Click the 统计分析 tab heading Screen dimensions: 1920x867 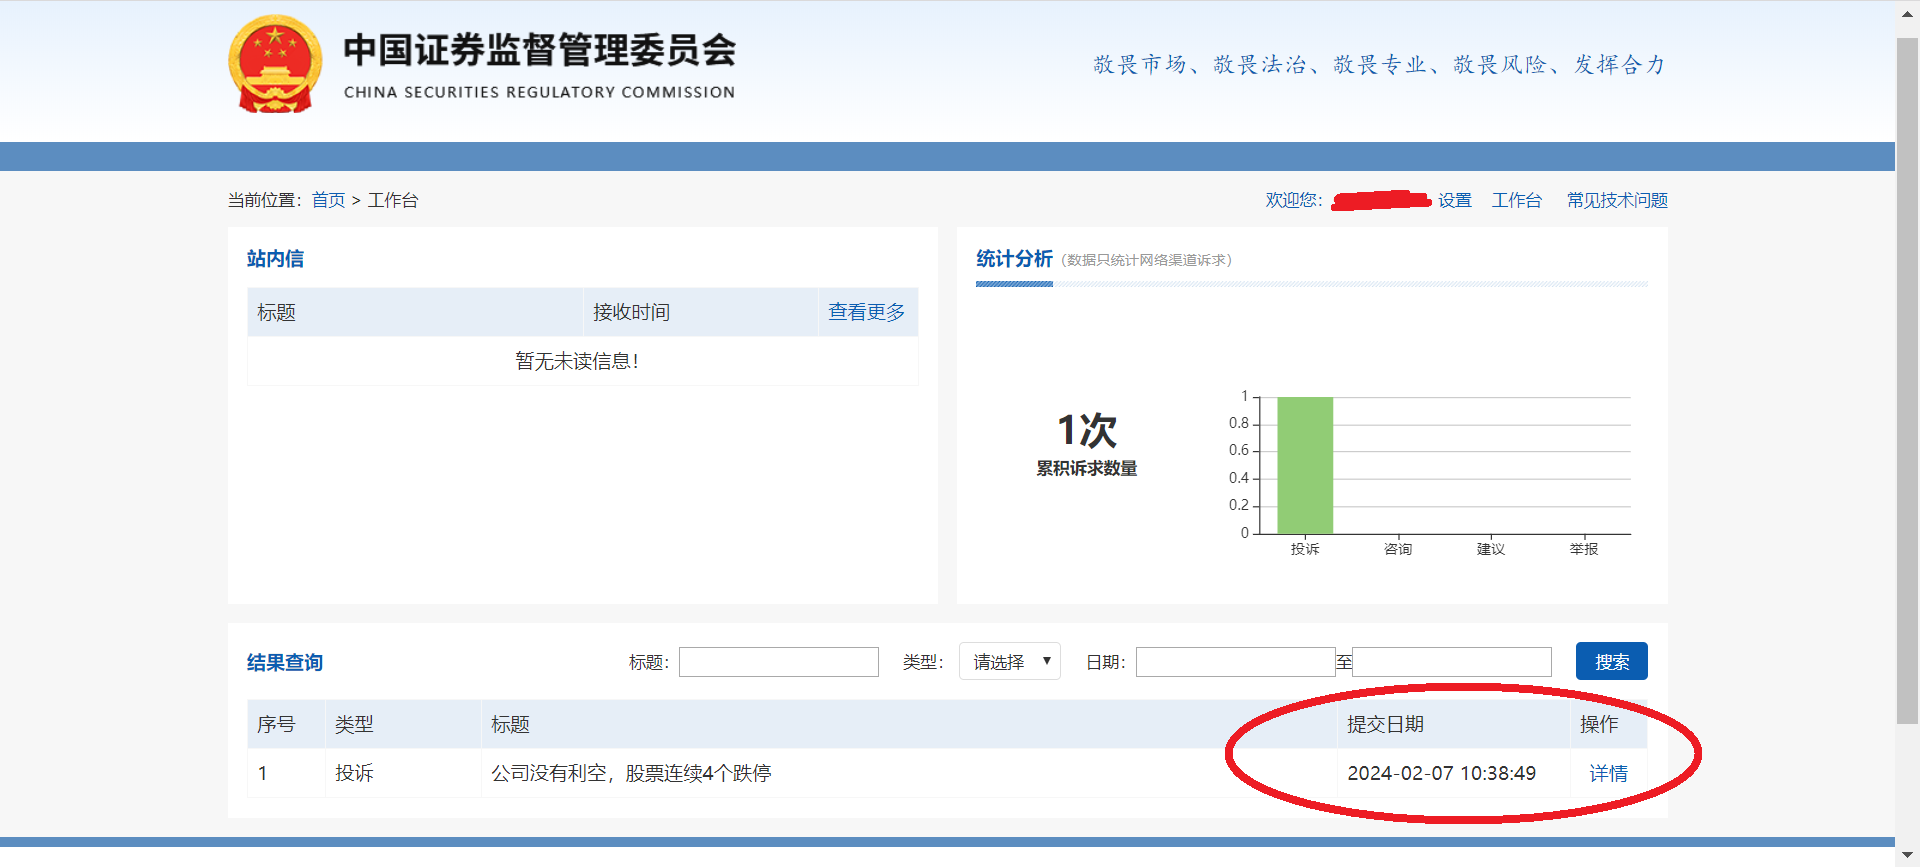tap(1014, 259)
